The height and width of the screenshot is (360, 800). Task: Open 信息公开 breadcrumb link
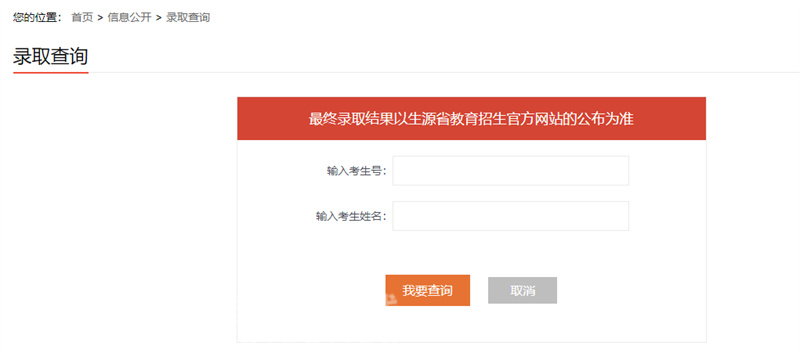pyautogui.click(x=130, y=18)
